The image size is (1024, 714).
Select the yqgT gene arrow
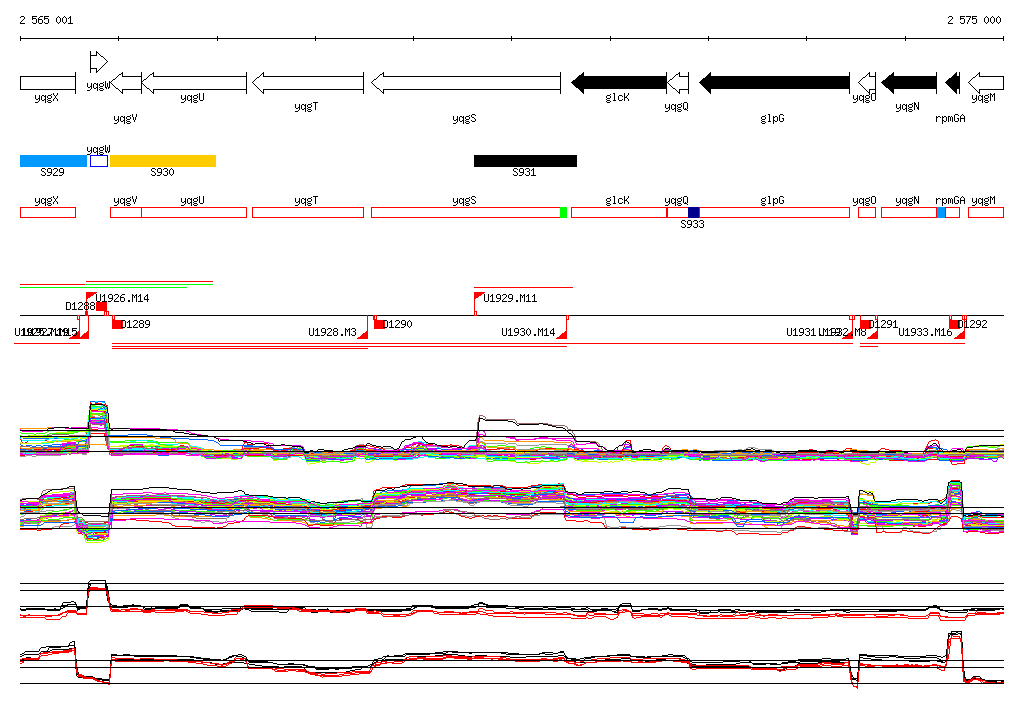tap(307, 83)
